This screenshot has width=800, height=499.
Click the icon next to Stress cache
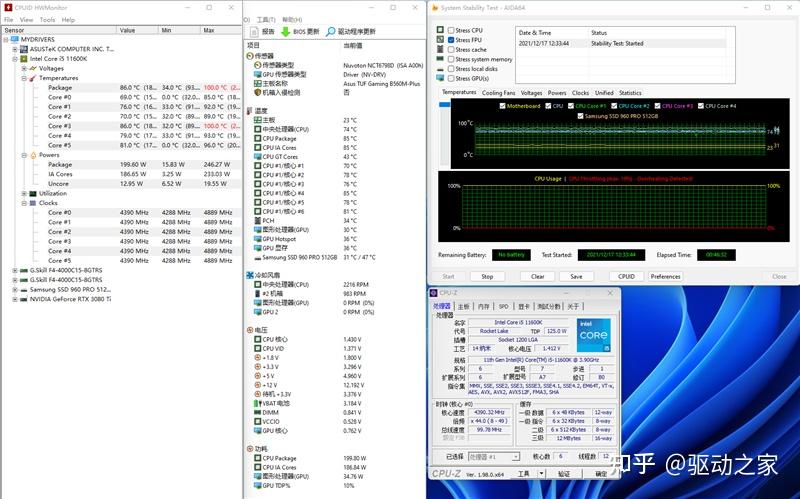pos(440,49)
